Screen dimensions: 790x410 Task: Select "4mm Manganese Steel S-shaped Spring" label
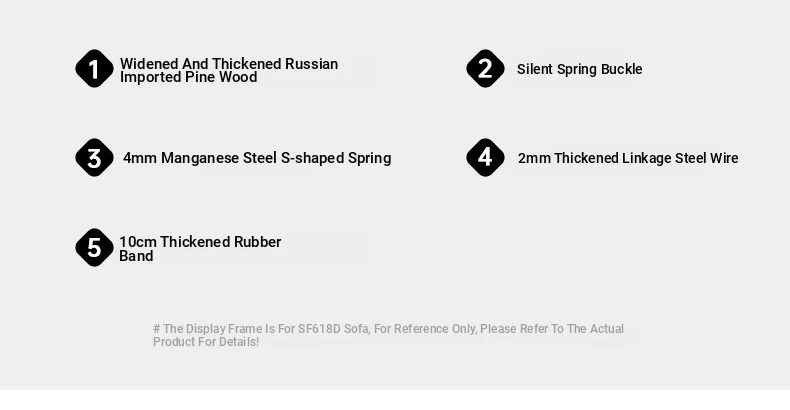pos(257,158)
